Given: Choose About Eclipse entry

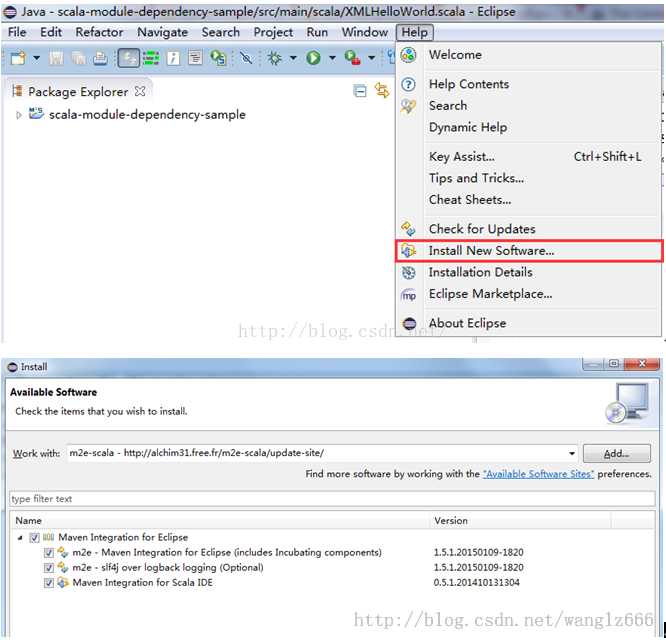Looking at the screenshot, I should tap(529, 323).
